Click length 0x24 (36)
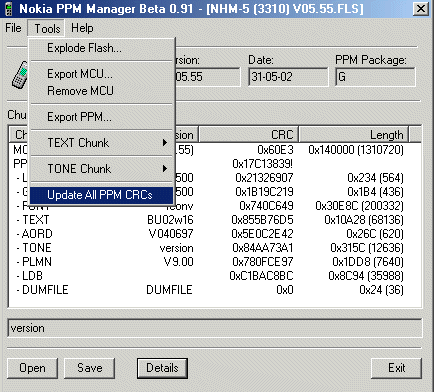Image resolution: width=434 pixels, height=392 pixels. click(x=381, y=290)
